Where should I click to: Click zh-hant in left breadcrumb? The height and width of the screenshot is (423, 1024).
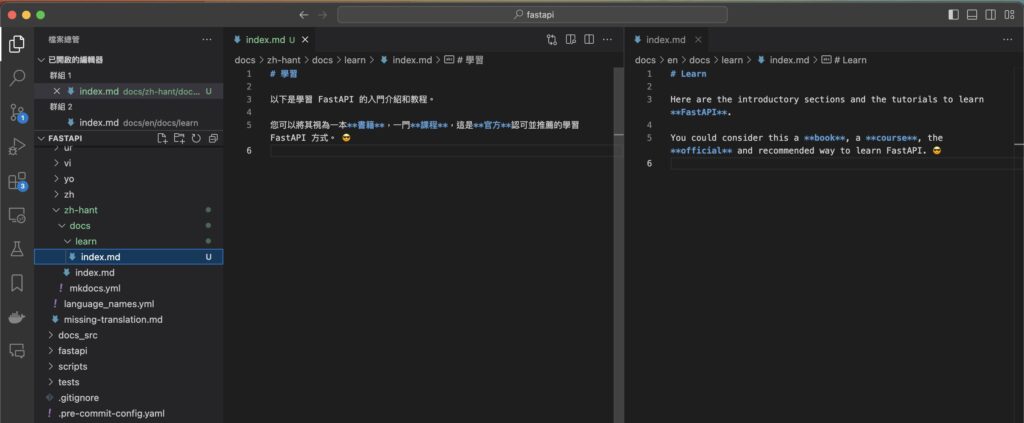coord(283,59)
